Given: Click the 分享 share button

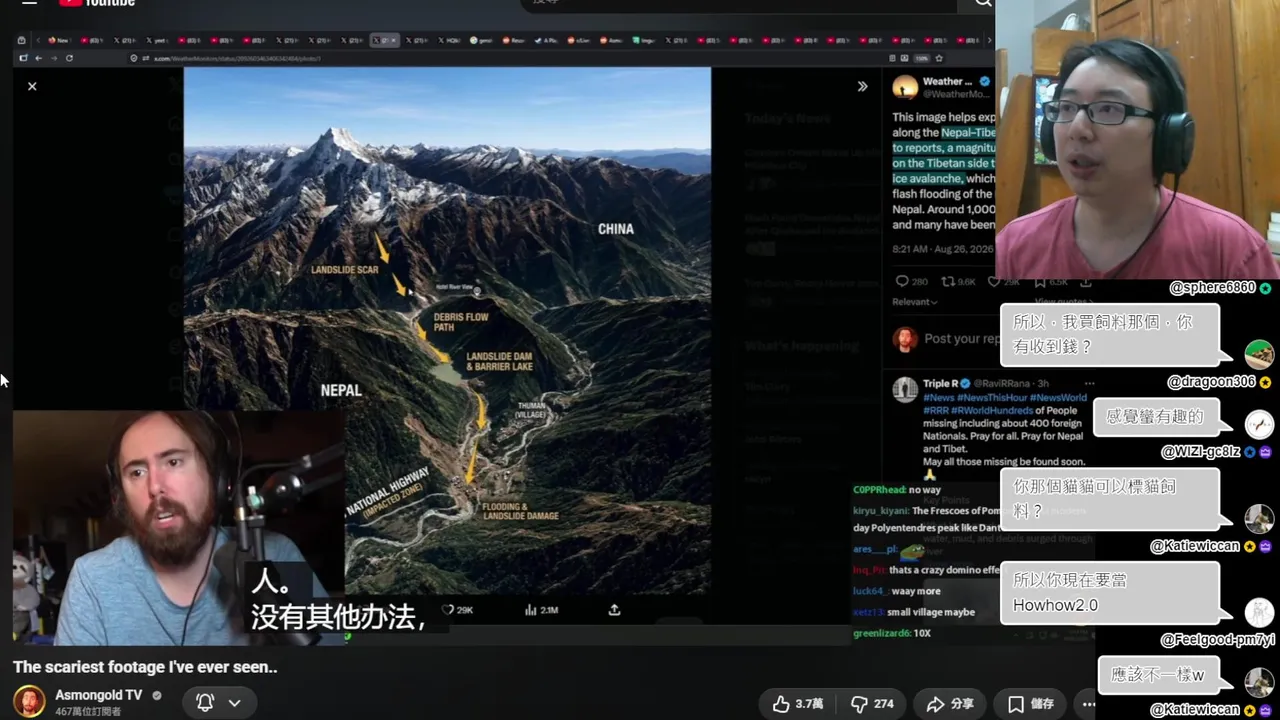Looking at the screenshot, I should (x=949, y=704).
